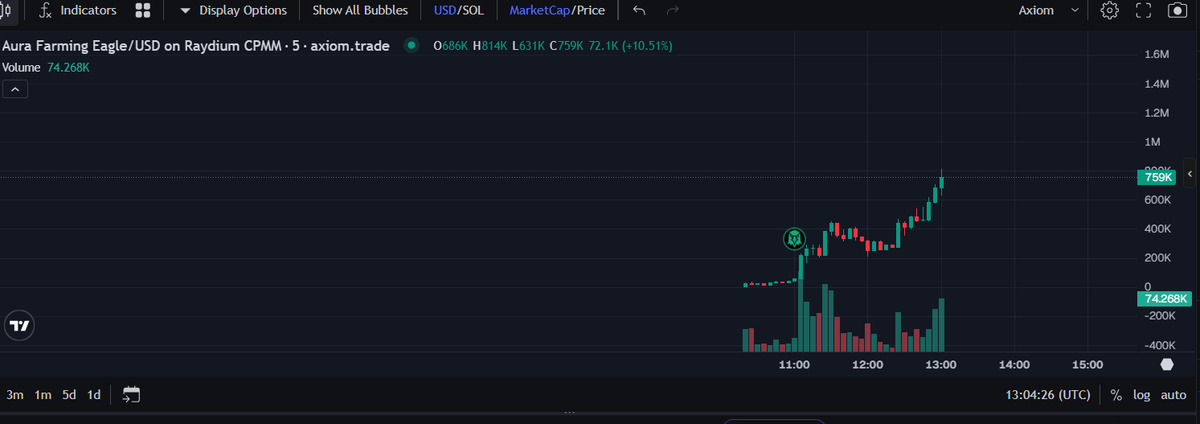Redo the last chart action
This screenshot has width=1200, height=424.
(x=672, y=10)
